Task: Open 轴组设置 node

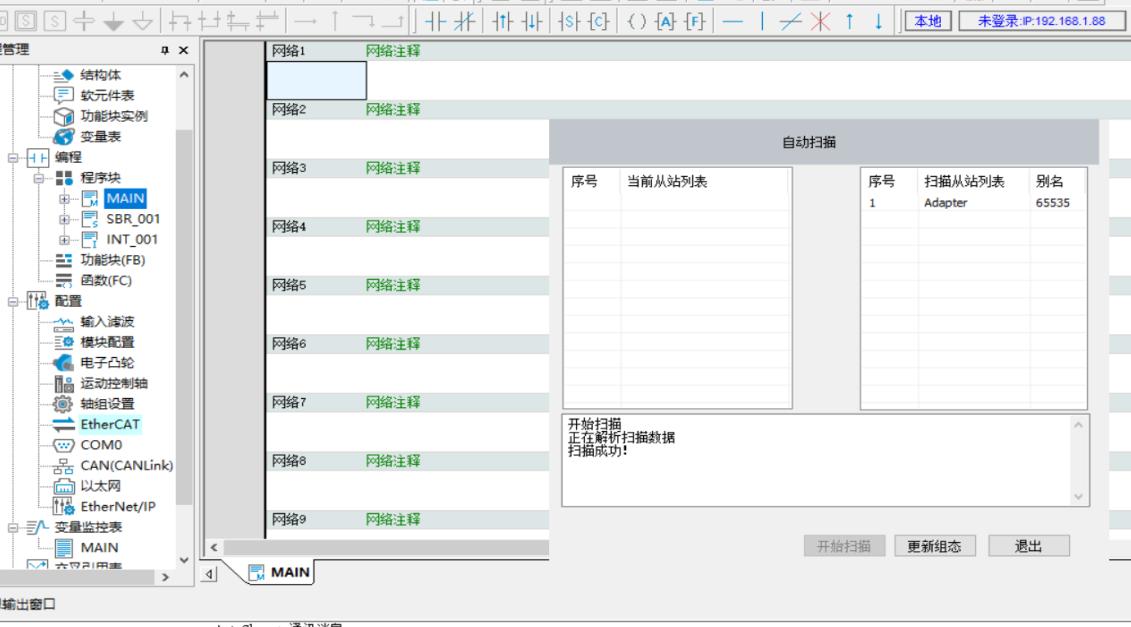Action: (x=107, y=403)
